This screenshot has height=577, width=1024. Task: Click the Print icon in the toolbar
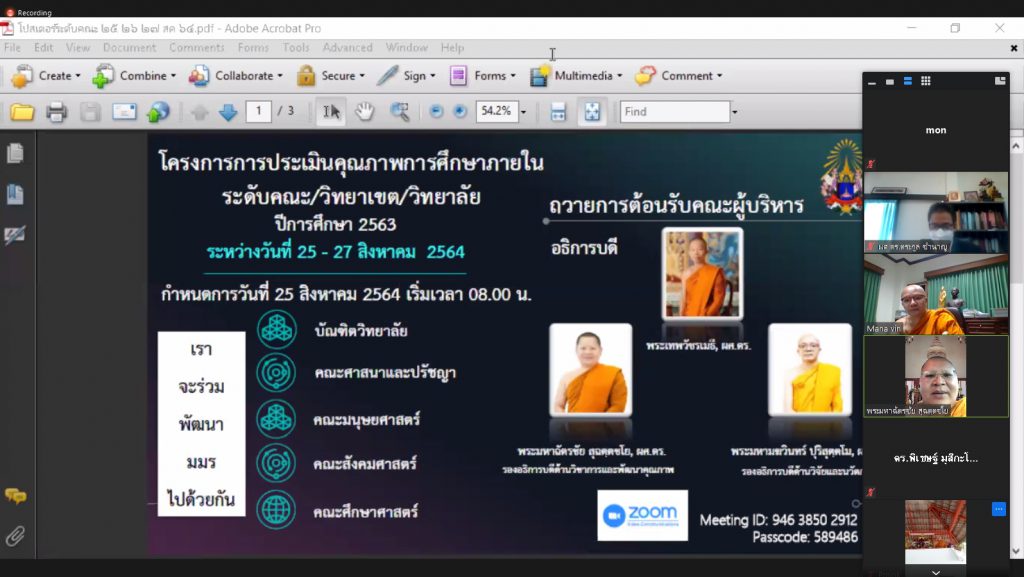(56, 112)
